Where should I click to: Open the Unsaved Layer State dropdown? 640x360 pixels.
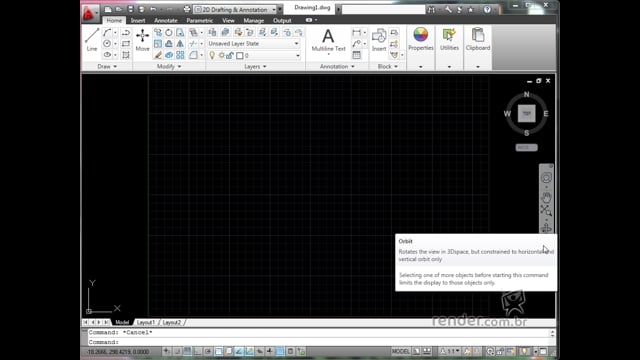point(253,43)
